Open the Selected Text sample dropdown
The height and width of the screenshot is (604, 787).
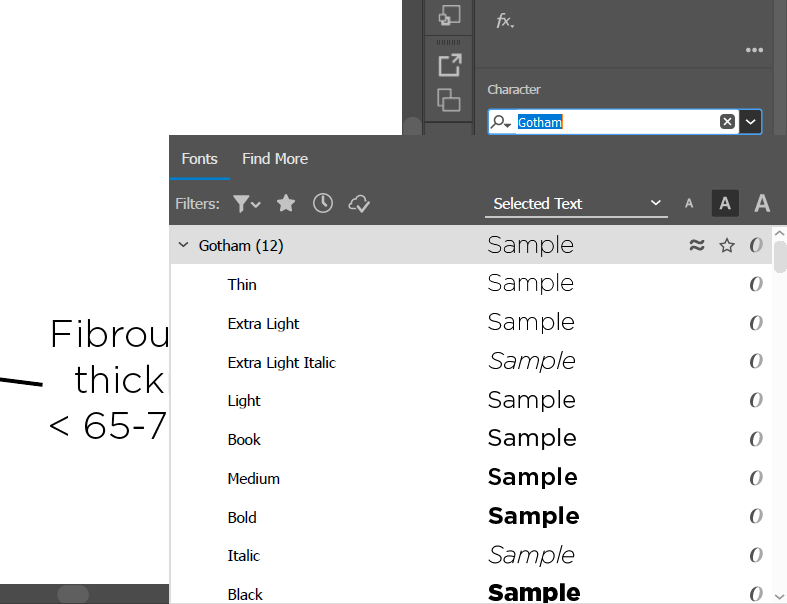[x=576, y=203]
